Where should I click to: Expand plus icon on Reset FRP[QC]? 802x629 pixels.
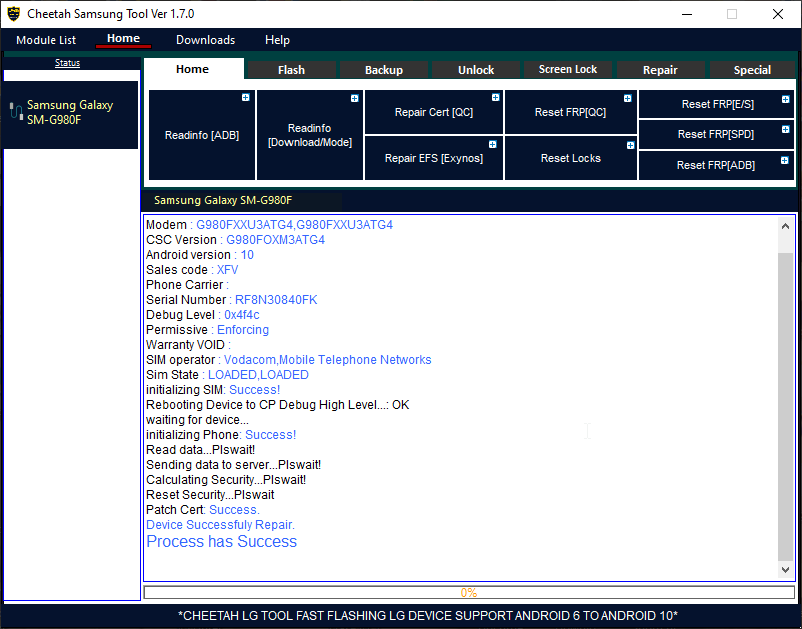pyautogui.click(x=628, y=98)
